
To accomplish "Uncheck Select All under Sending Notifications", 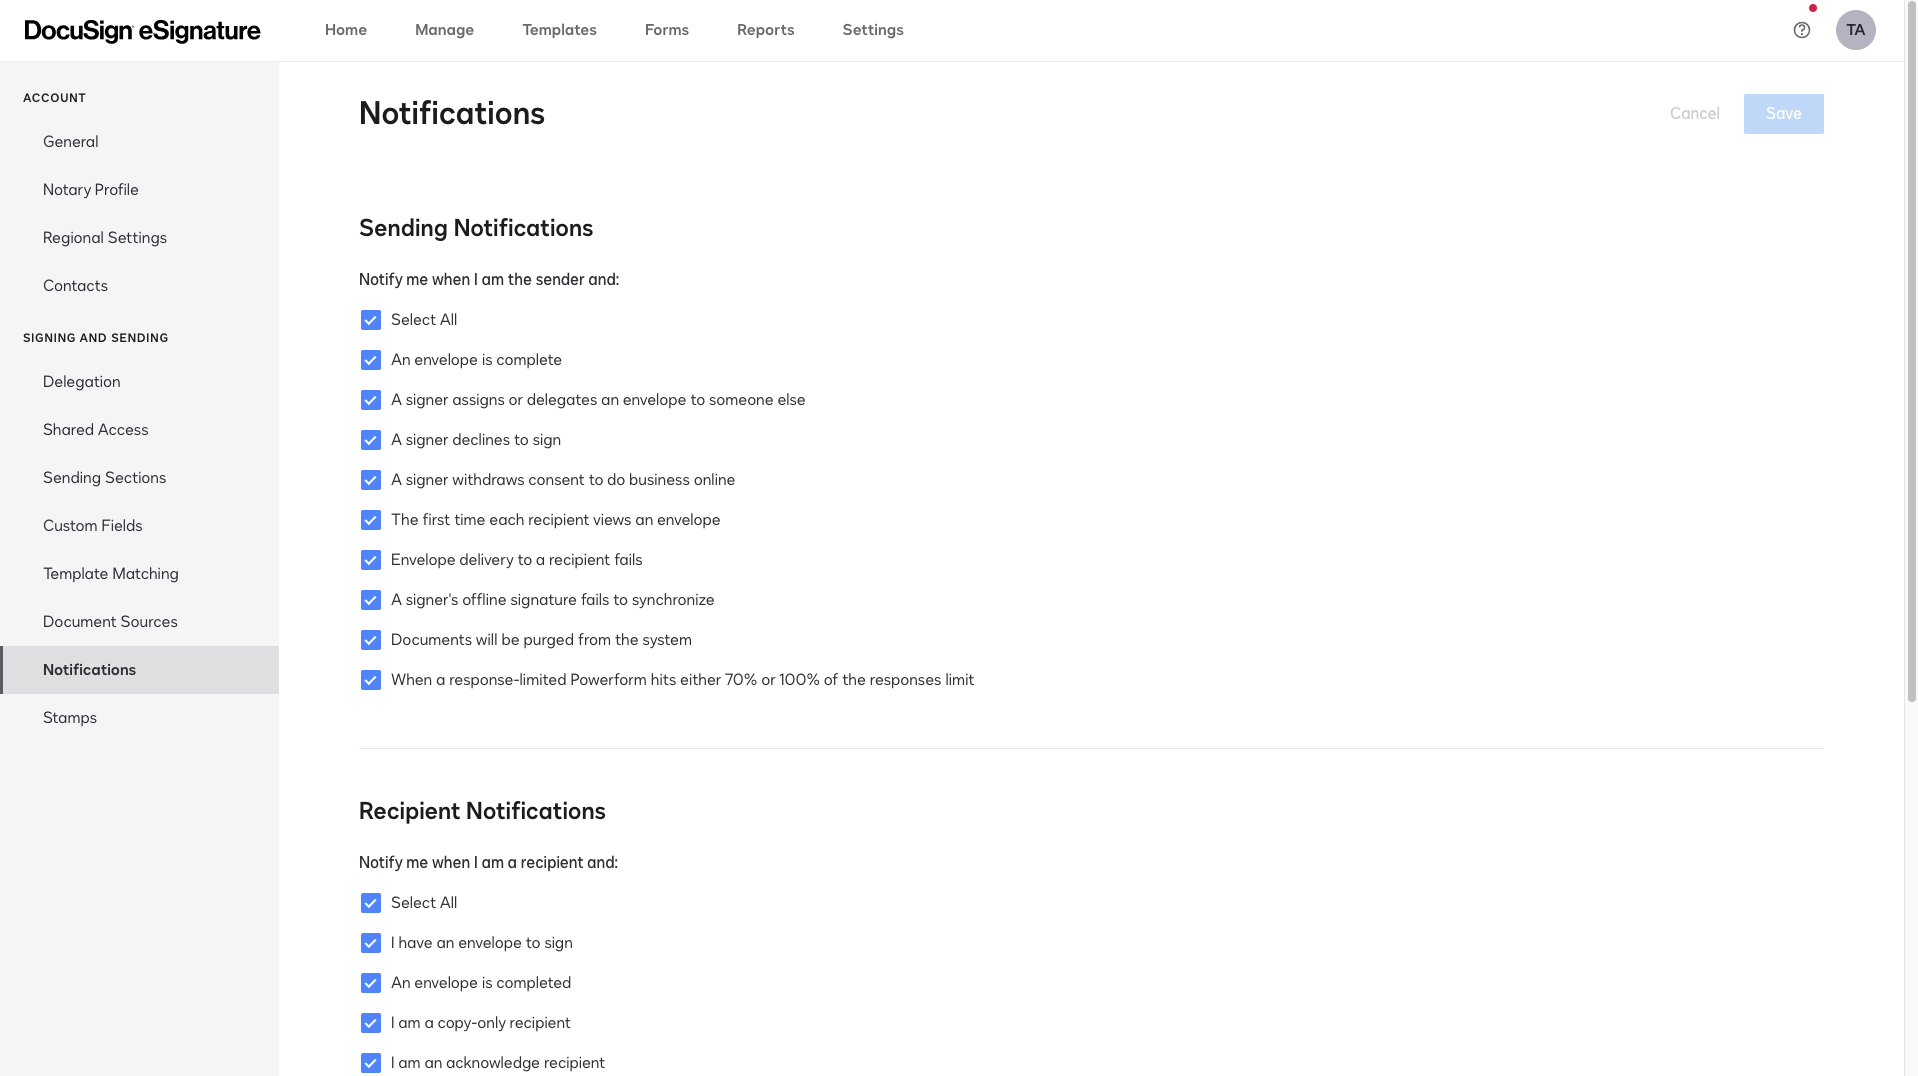I will pos(371,320).
